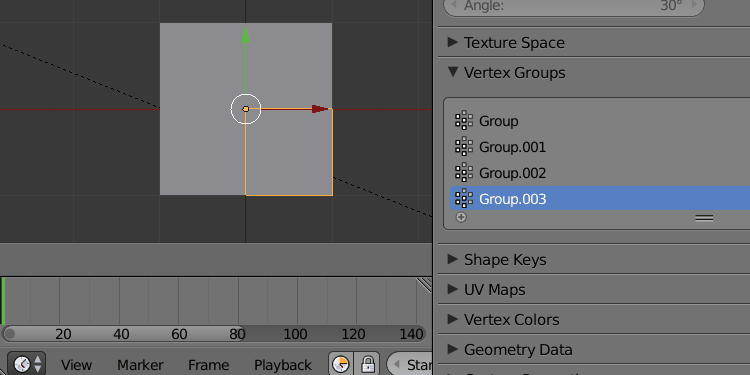Viewport: 750px width, 375px height.
Task: Select the Group vertex group
Action: [x=600, y=121]
